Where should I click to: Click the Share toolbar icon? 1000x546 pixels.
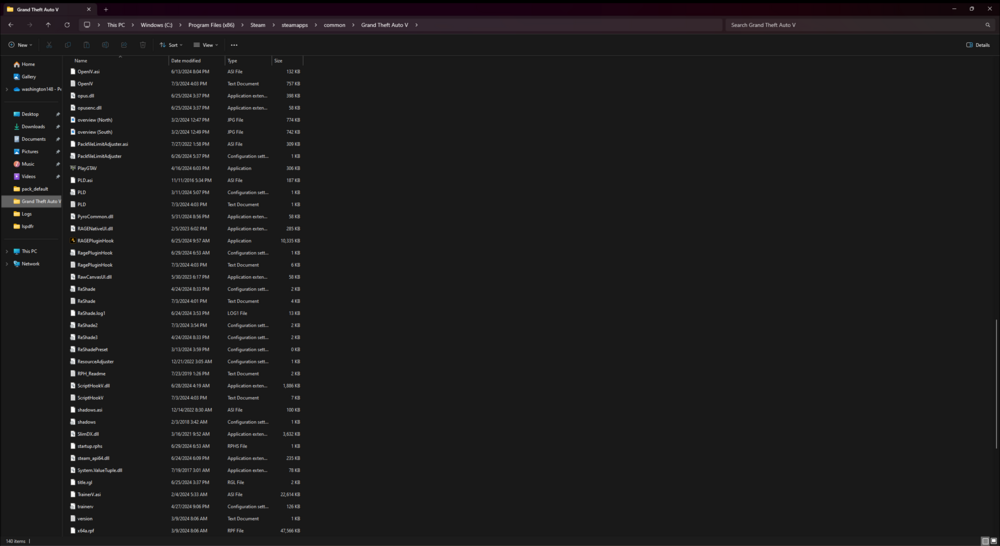[124, 45]
